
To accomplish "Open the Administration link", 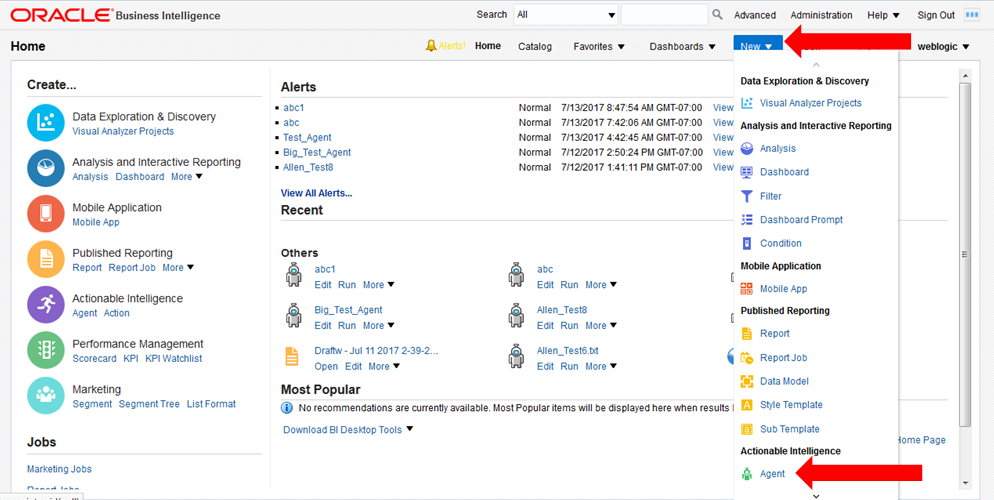I will point(821,15).
